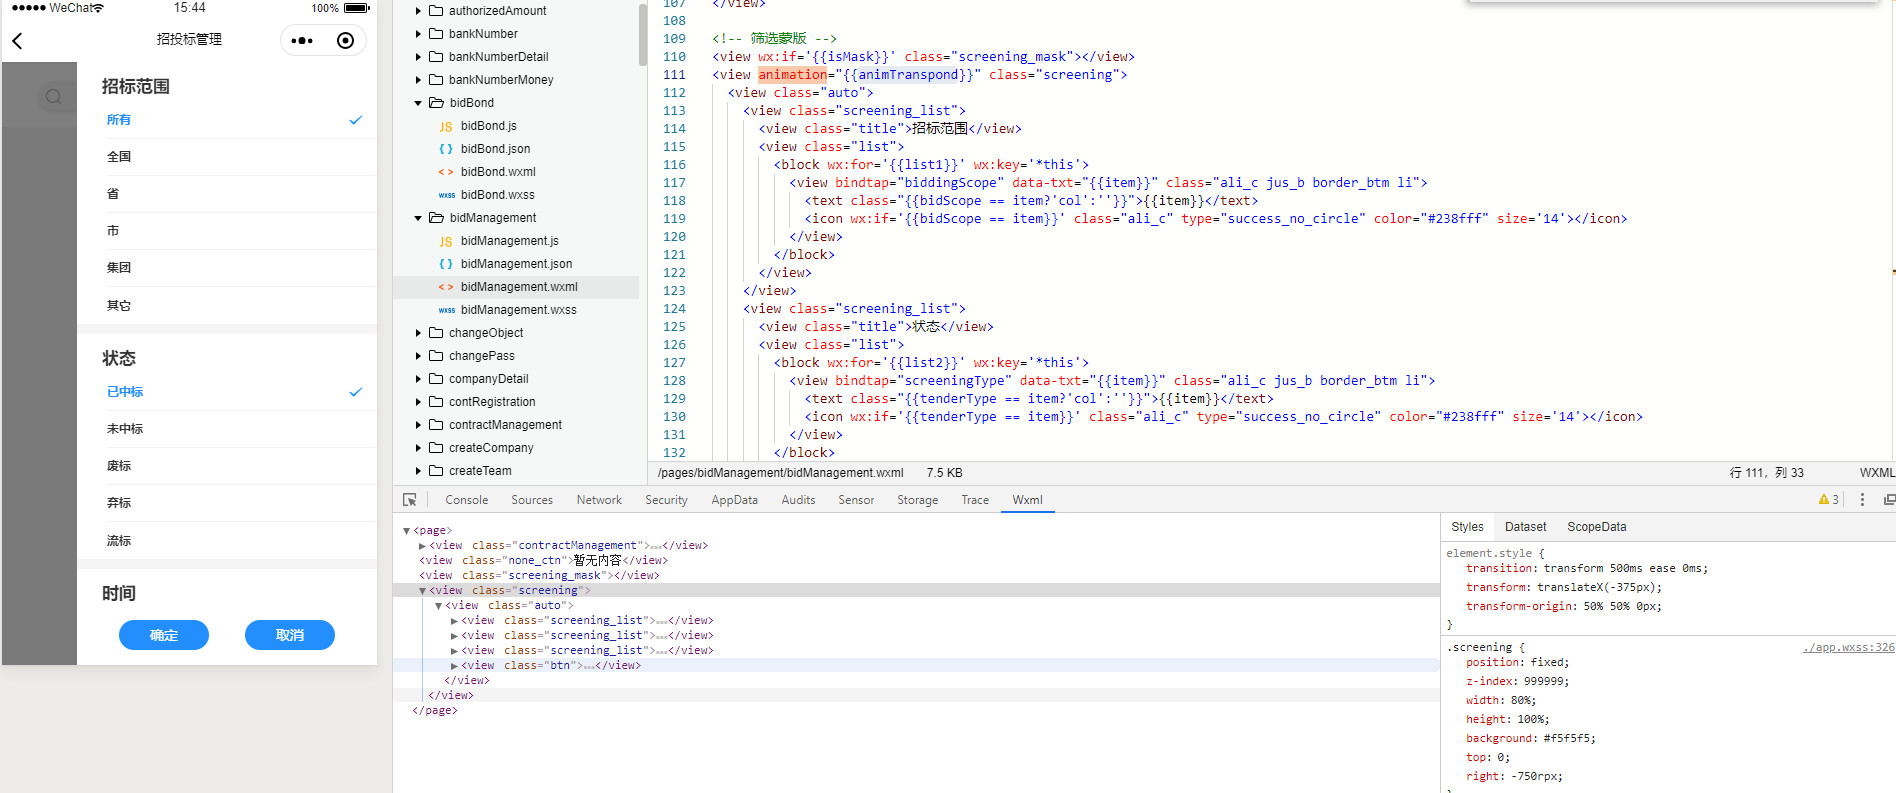
Task: Switch to the Sources tab
Action: click(532, 500)
